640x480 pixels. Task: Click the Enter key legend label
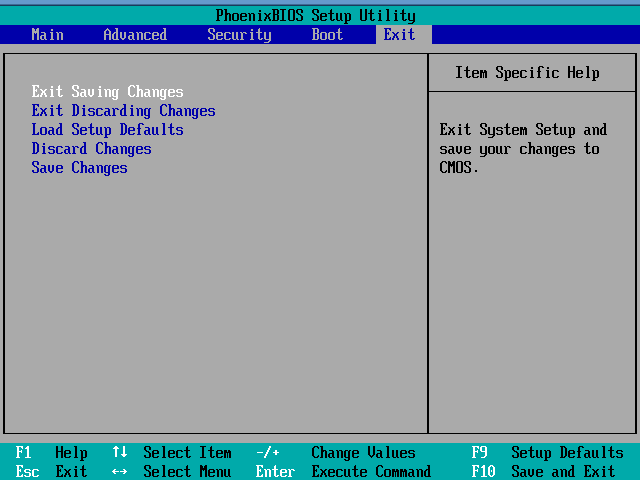click(x=276, y=471)
